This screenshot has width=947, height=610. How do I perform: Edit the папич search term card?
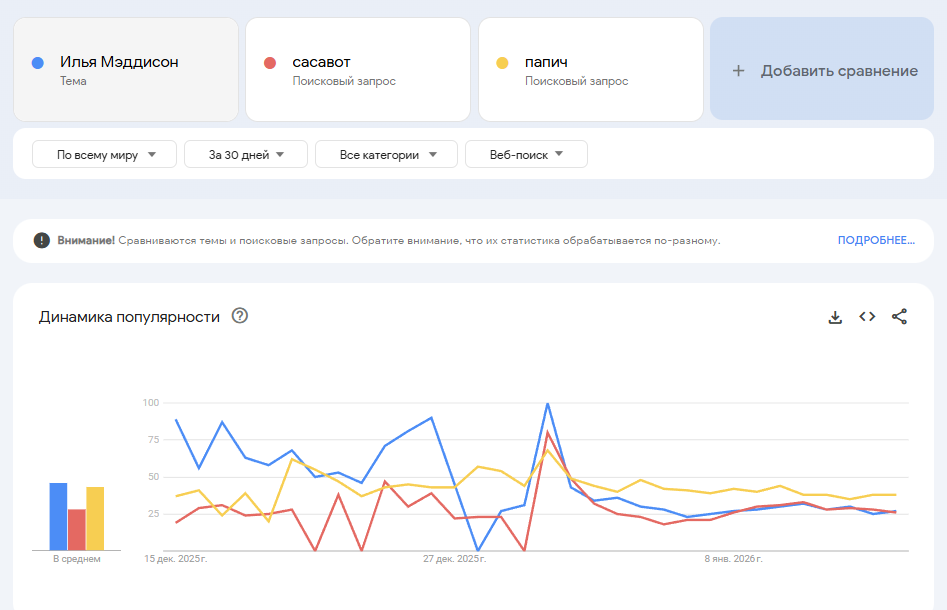coord(590,70)
